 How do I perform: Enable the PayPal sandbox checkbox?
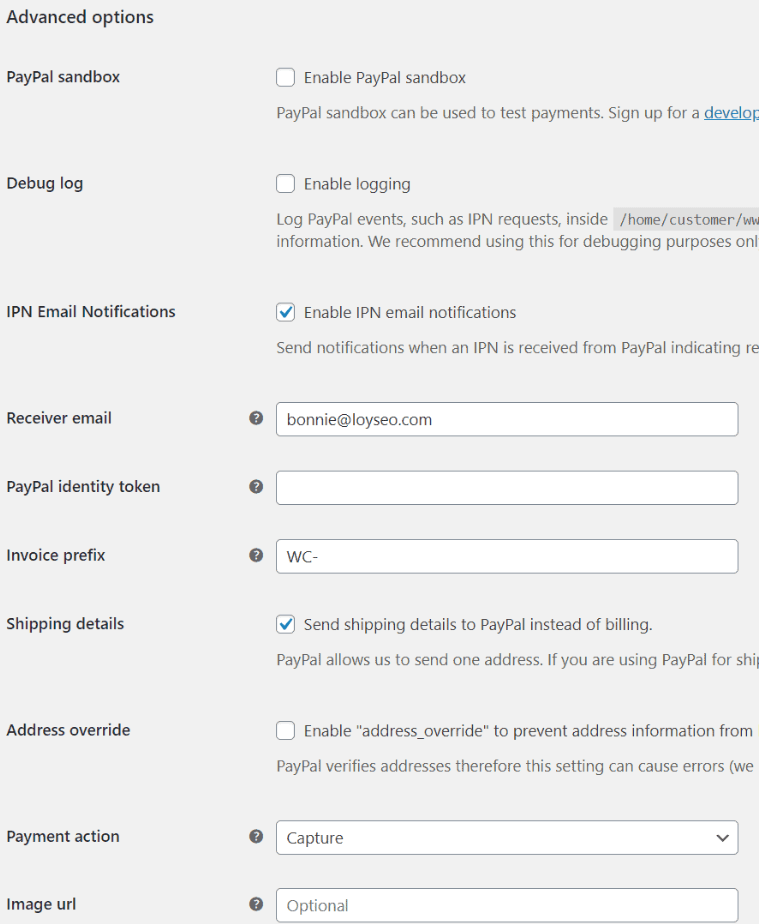pos(286,77)
